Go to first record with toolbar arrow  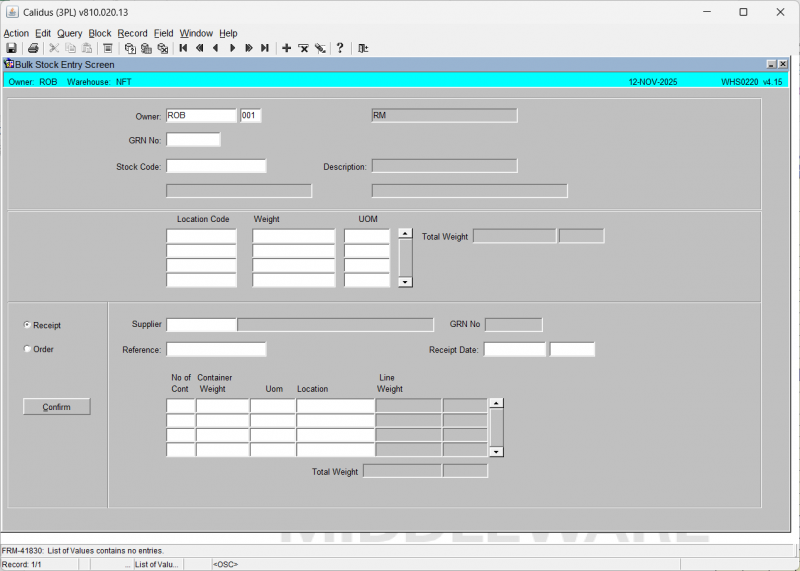point(183,48)
